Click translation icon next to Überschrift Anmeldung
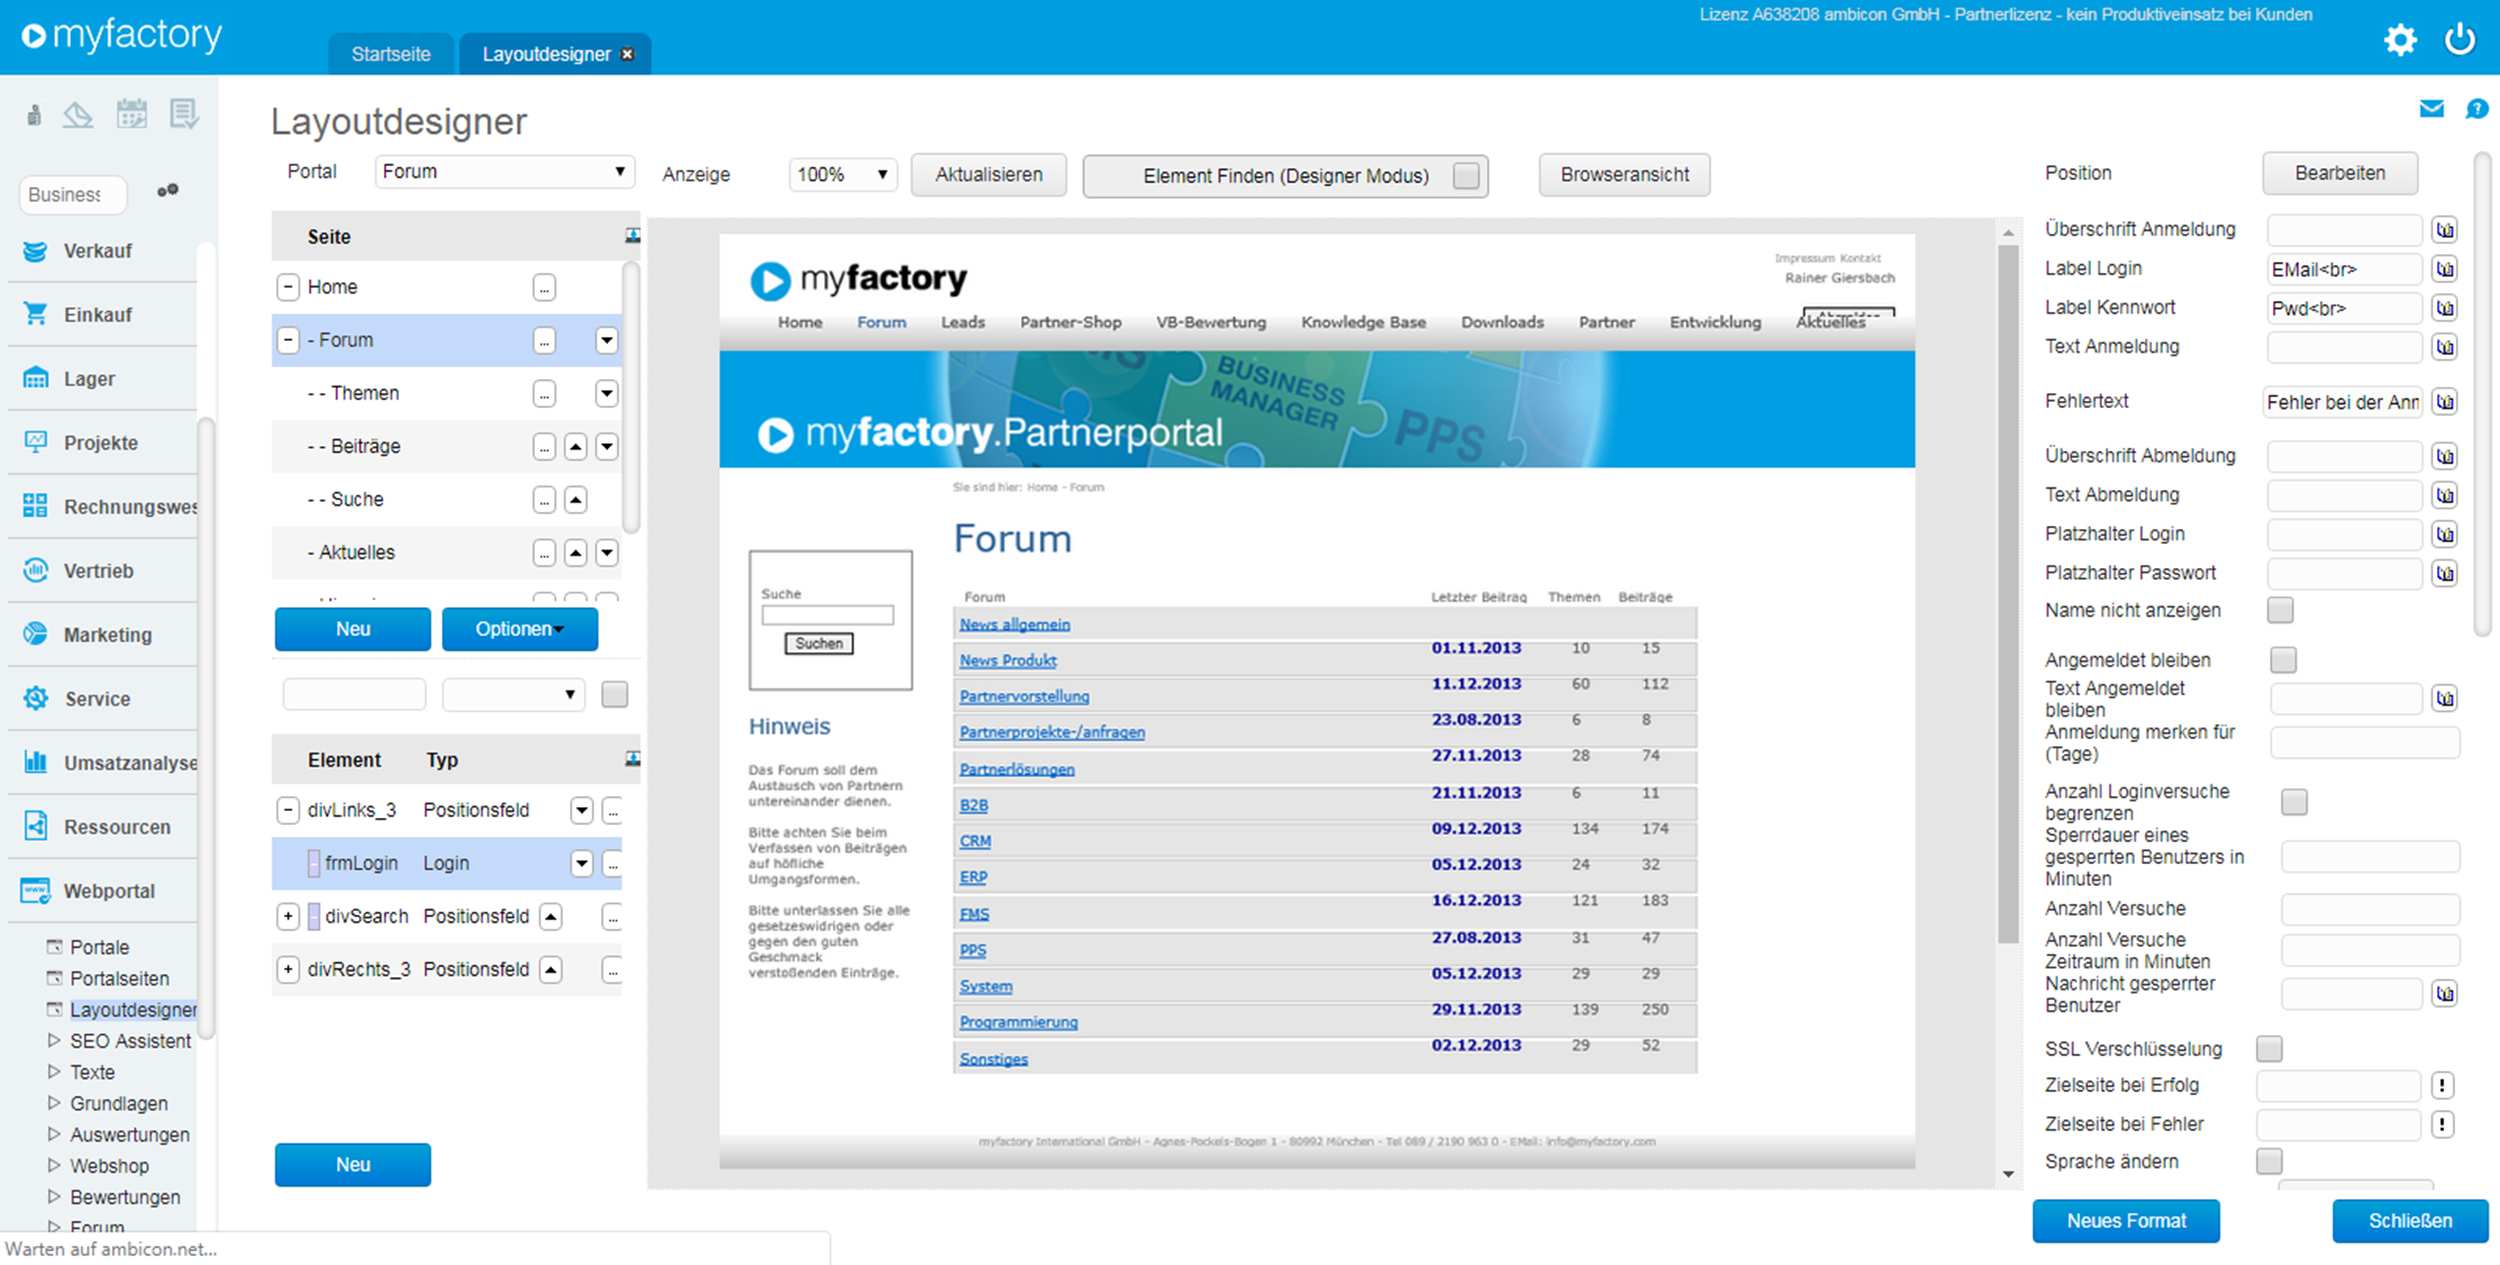 2445,230
